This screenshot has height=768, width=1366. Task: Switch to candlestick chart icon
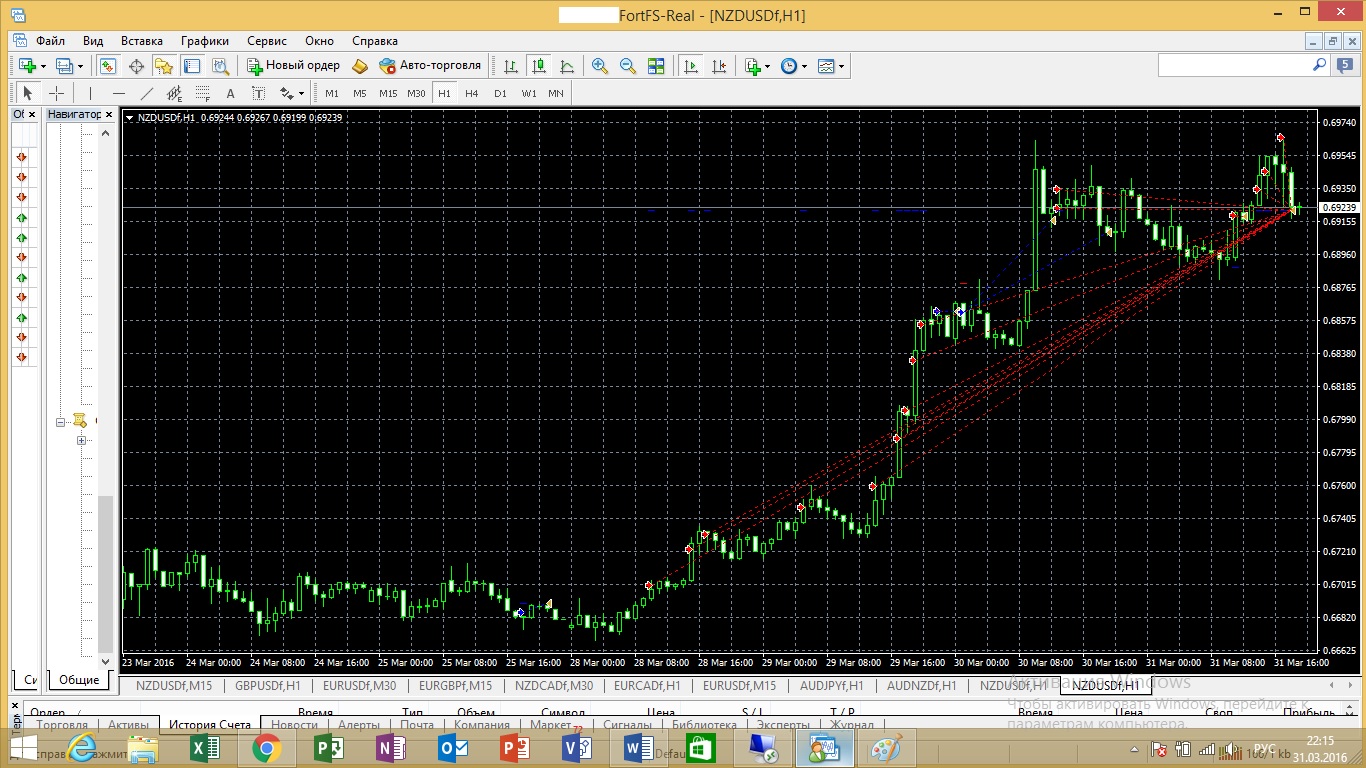click(539, 66)
